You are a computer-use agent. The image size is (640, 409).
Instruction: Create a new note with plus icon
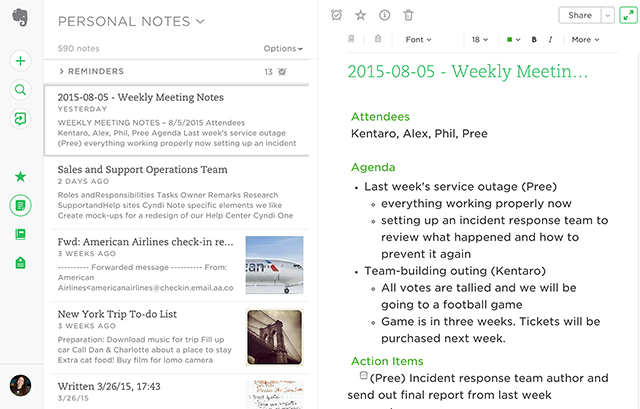(x=20, y=61)
